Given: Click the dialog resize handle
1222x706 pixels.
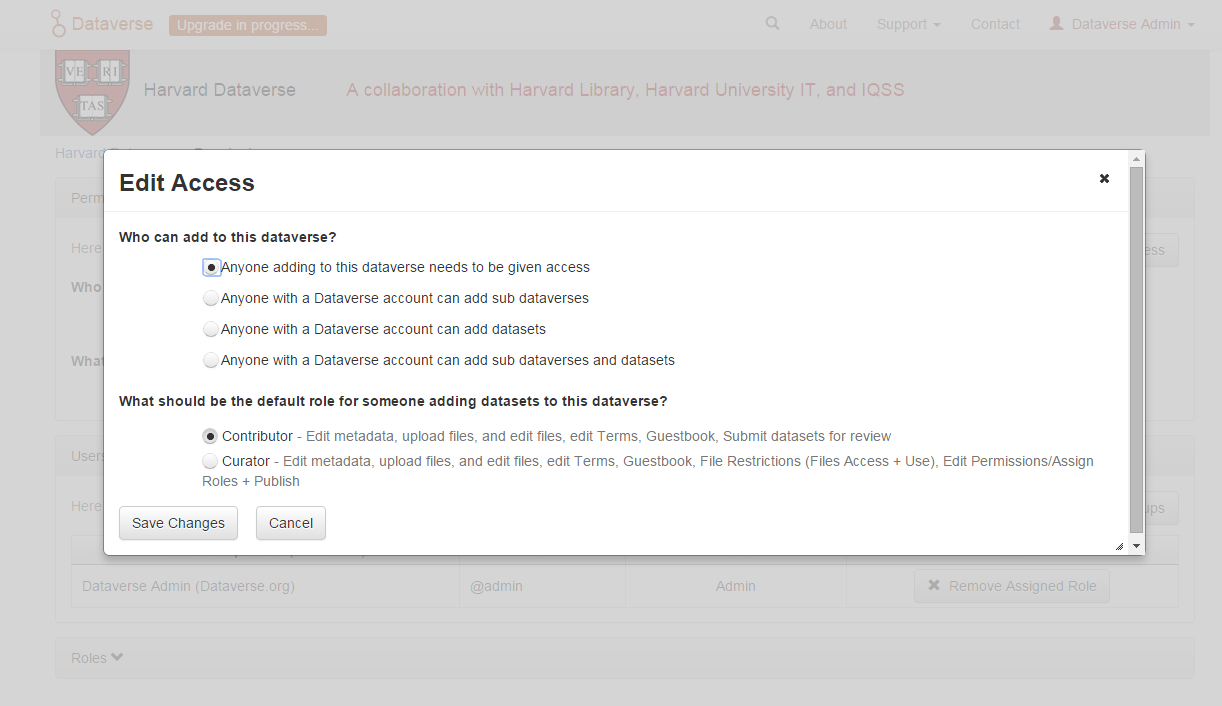Looking at the screenshot, I should (x=1119, y=546).
